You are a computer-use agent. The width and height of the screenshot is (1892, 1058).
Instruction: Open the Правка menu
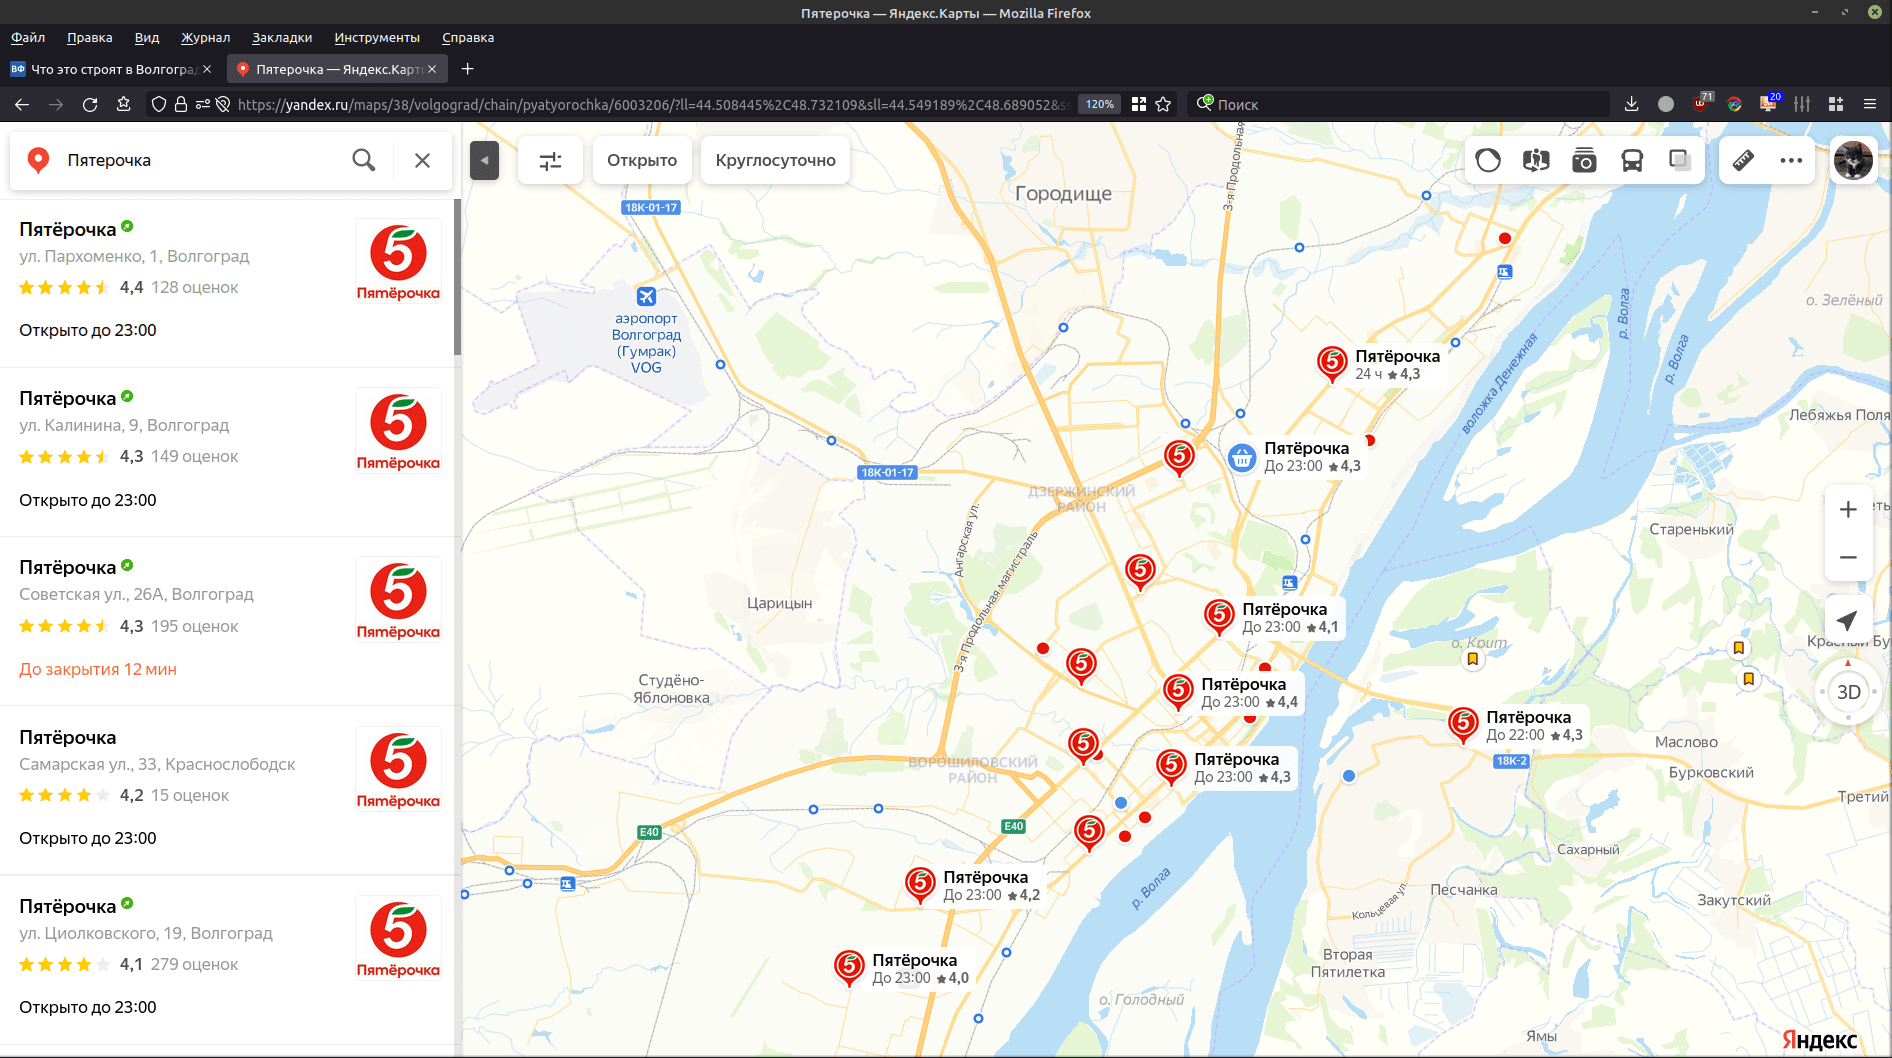[x=89, y=37]
